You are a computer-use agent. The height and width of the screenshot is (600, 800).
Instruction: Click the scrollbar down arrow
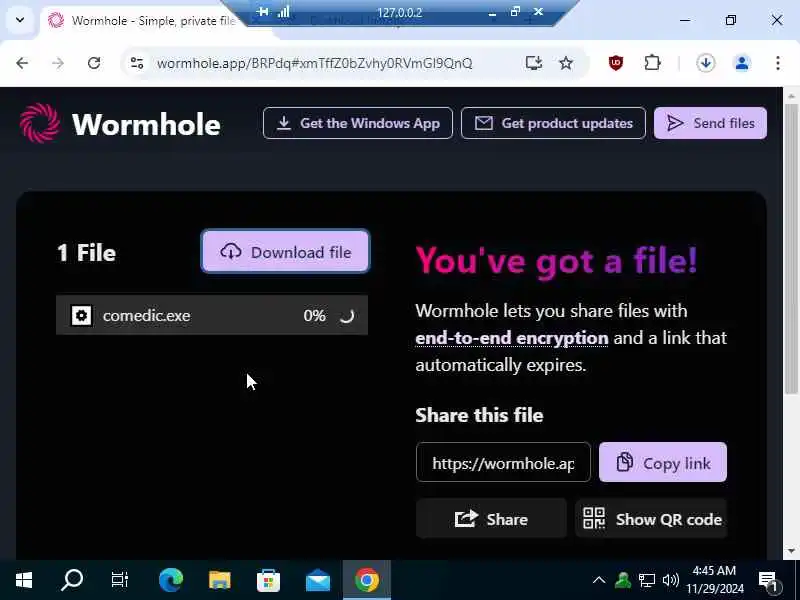791,551
